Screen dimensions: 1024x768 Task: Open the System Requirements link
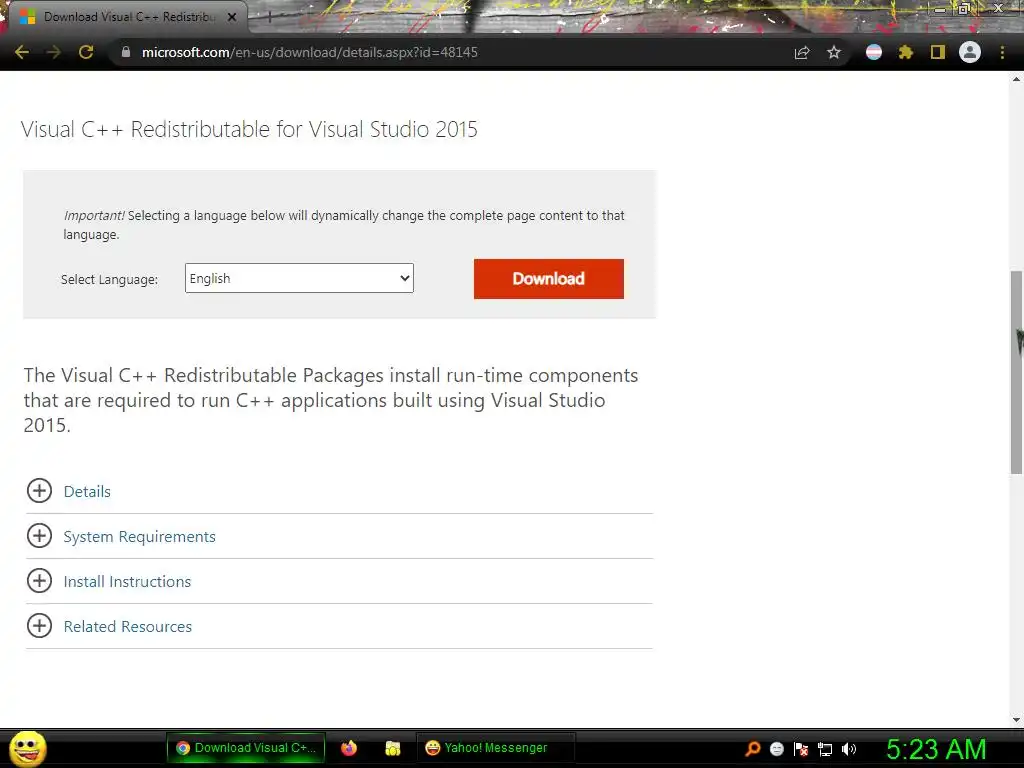(x=139, y=537)
